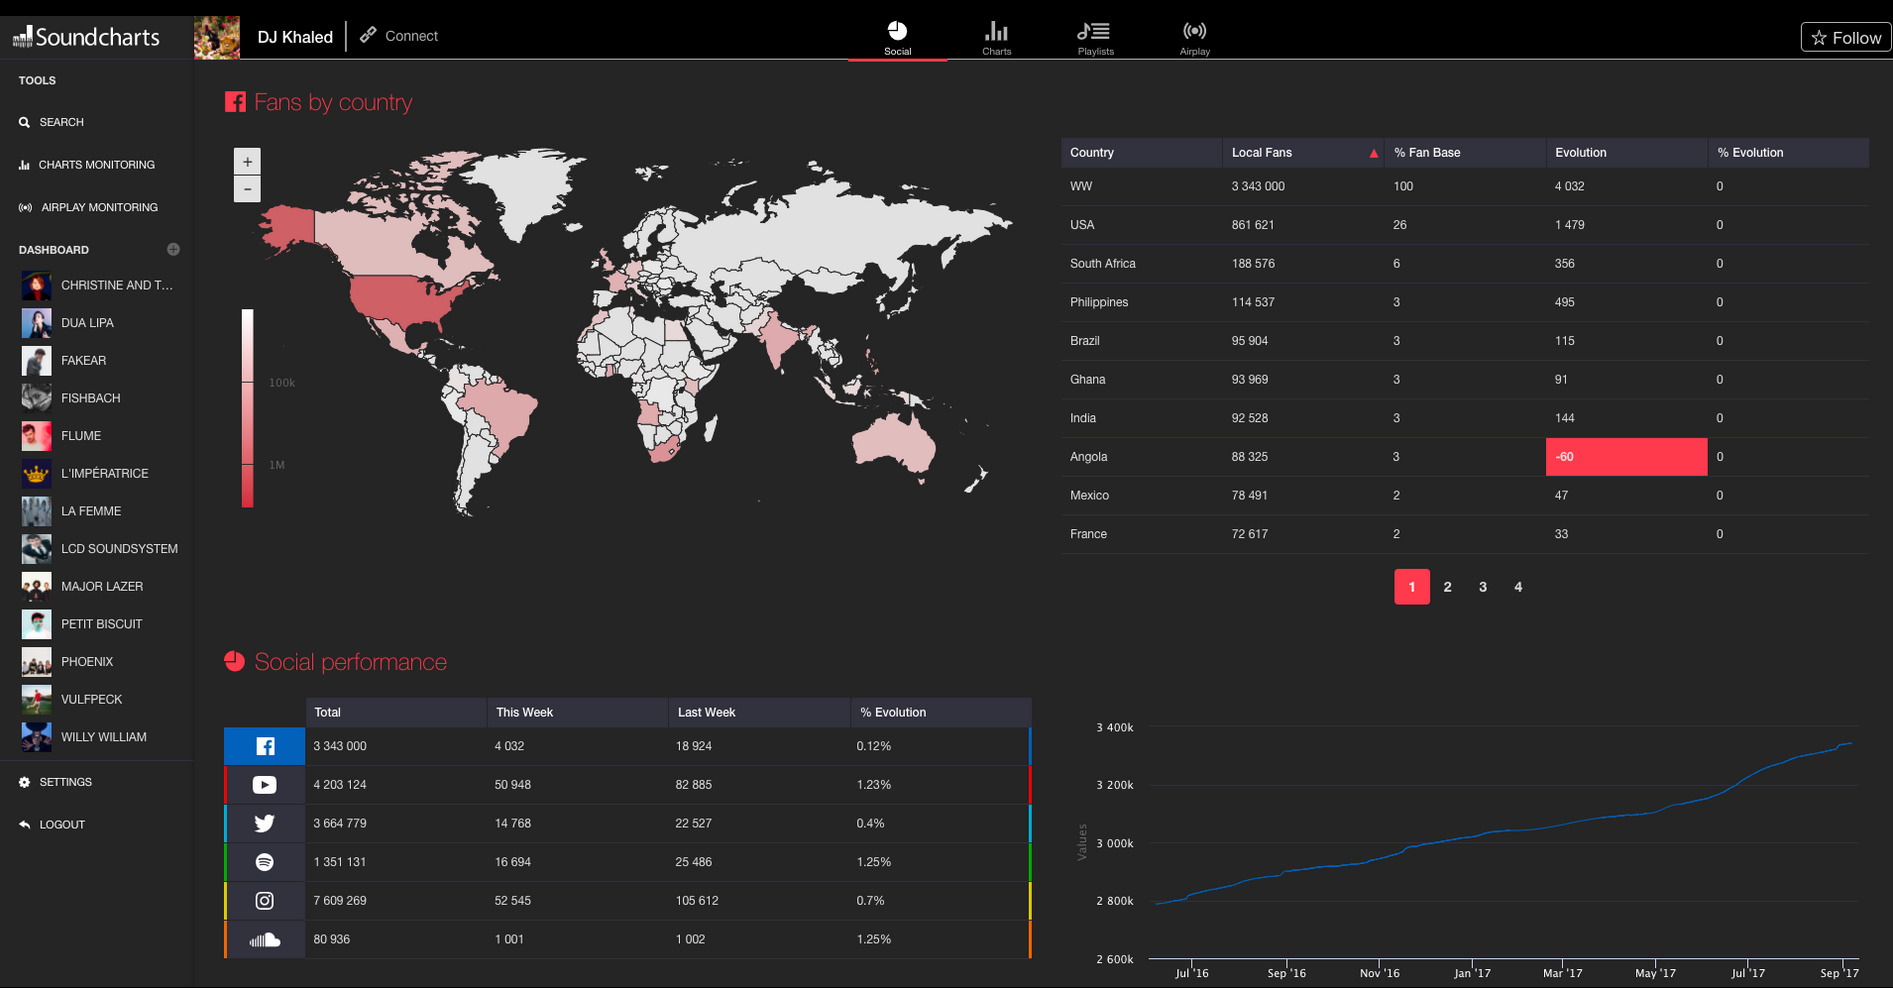The width and height of the screenshot is (1893, 988).
Task: Select the YouTube row icon
Action: pyautogui.click(x=264, y=785)
